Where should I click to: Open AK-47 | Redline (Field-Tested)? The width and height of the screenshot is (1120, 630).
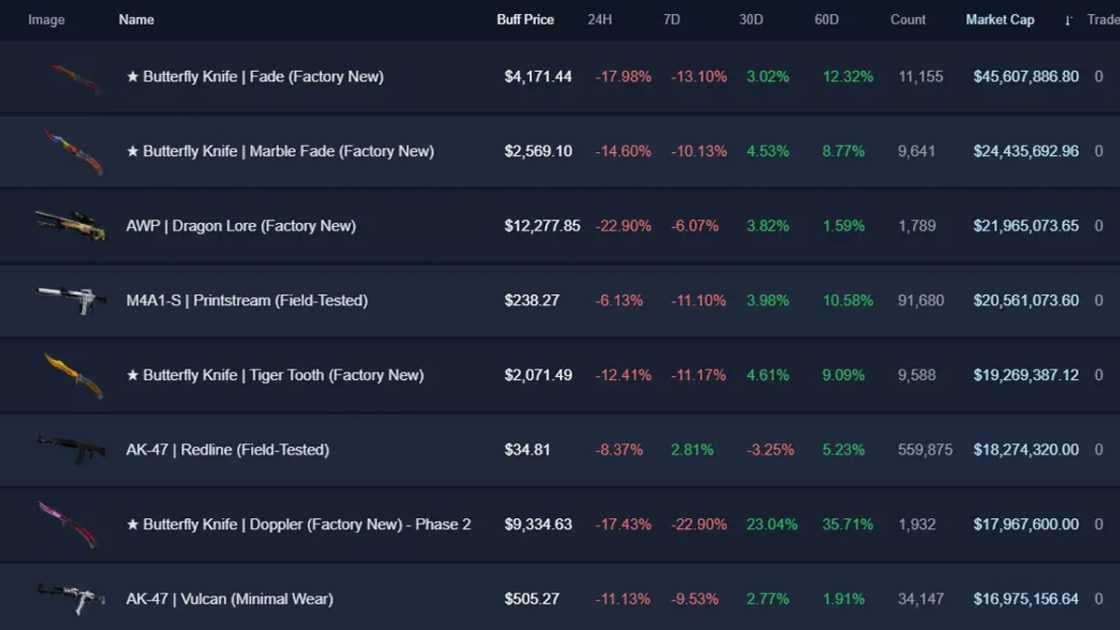(x=228, y=449)
